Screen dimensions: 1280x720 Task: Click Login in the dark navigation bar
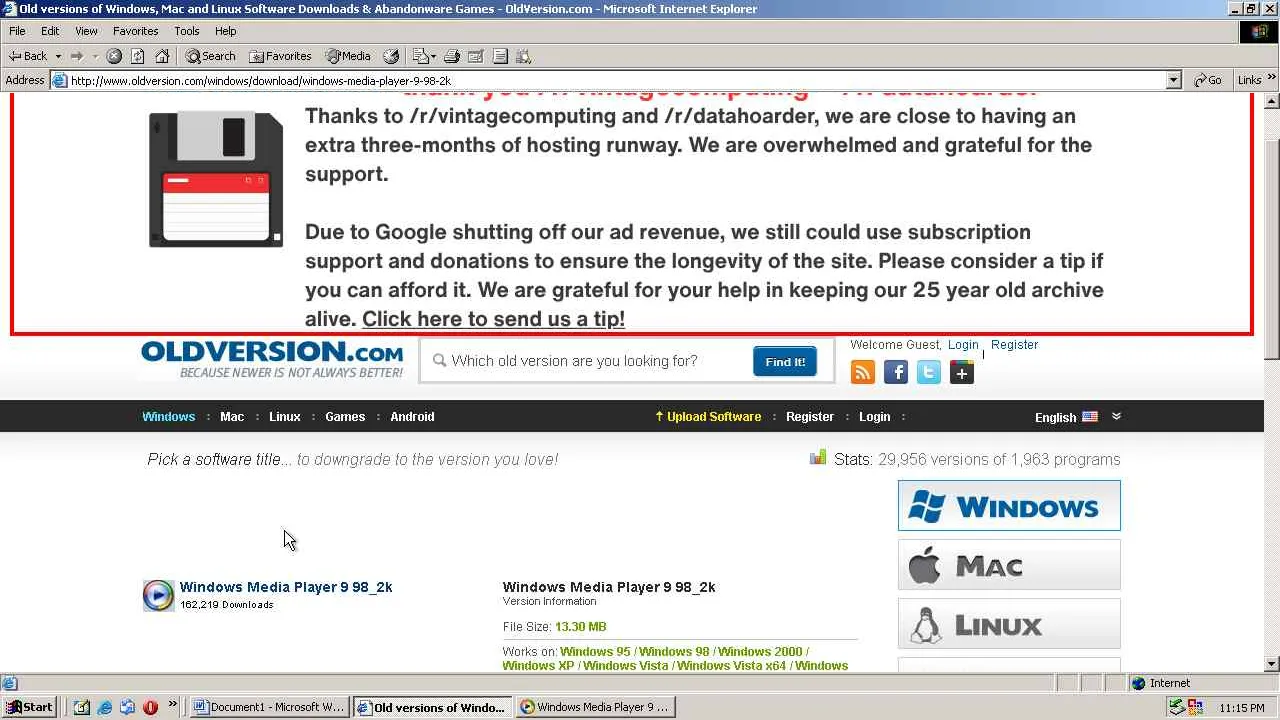pyautogui.click(x=874, y=416)
